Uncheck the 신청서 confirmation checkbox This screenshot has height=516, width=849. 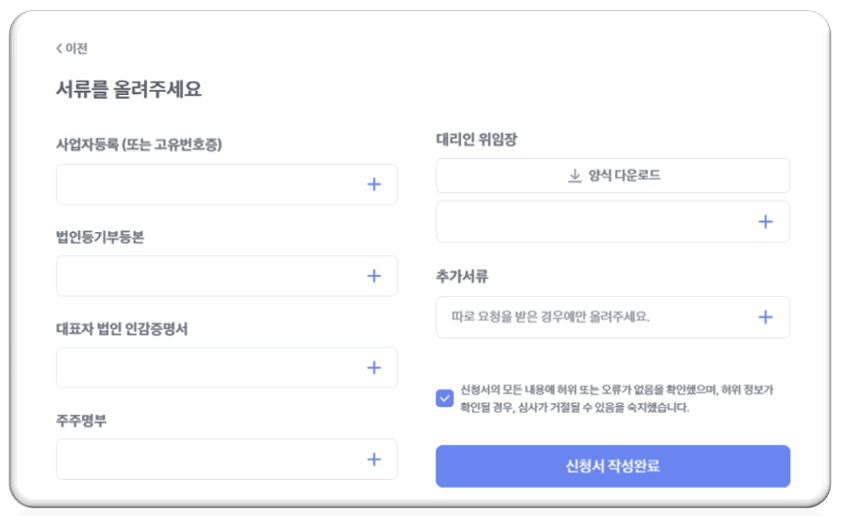(445, 398)
